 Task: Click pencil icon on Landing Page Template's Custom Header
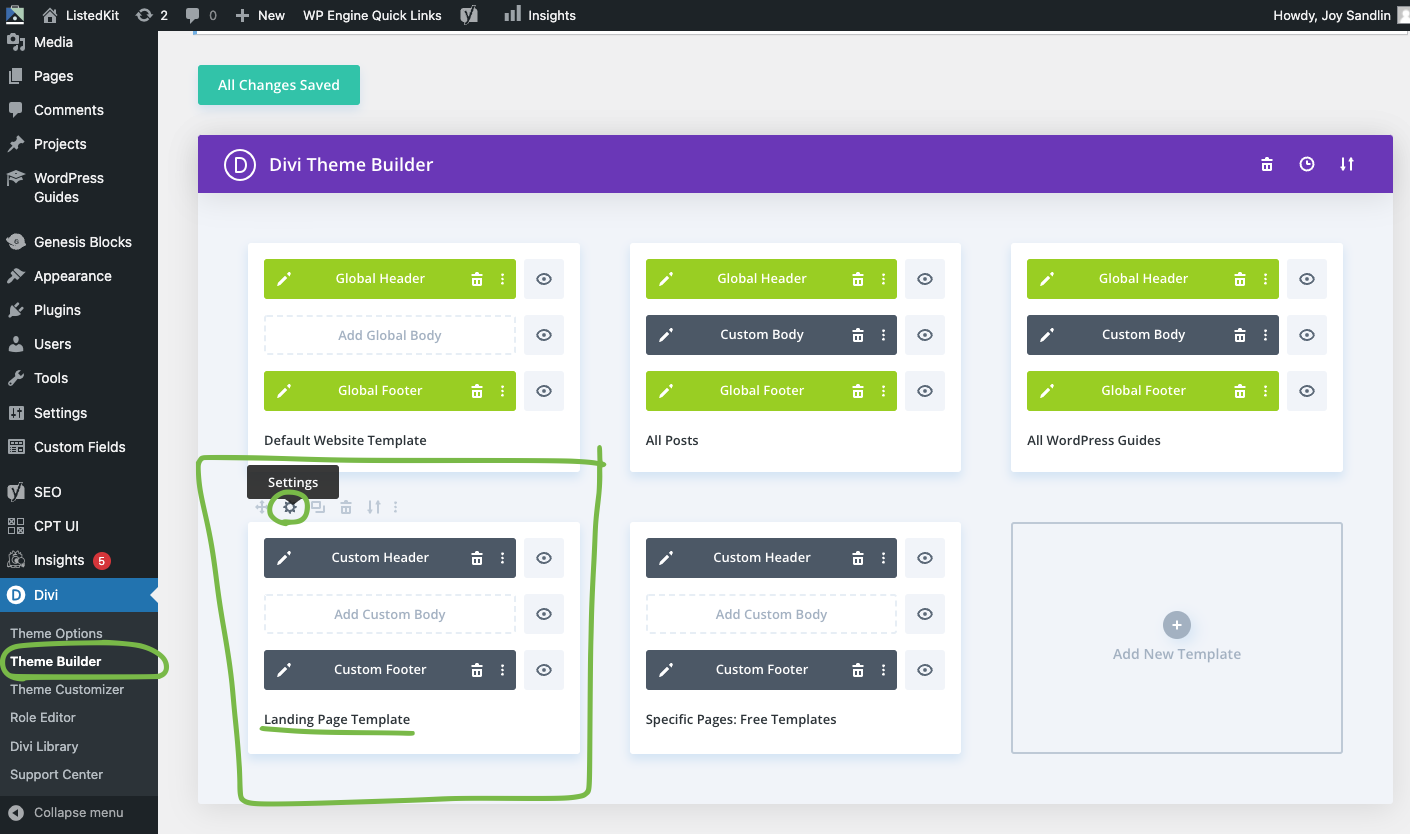click(284, 558)
